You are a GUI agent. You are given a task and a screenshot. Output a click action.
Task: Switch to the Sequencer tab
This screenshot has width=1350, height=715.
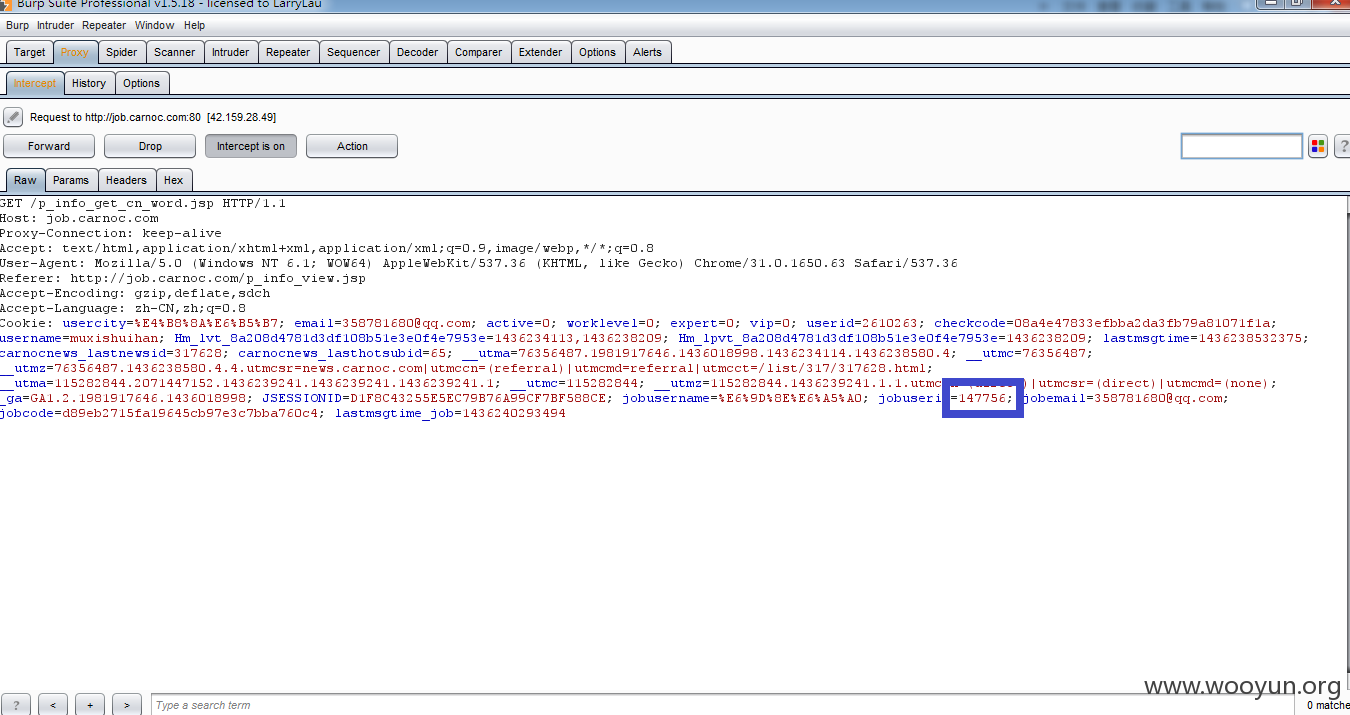coord(354,52)
